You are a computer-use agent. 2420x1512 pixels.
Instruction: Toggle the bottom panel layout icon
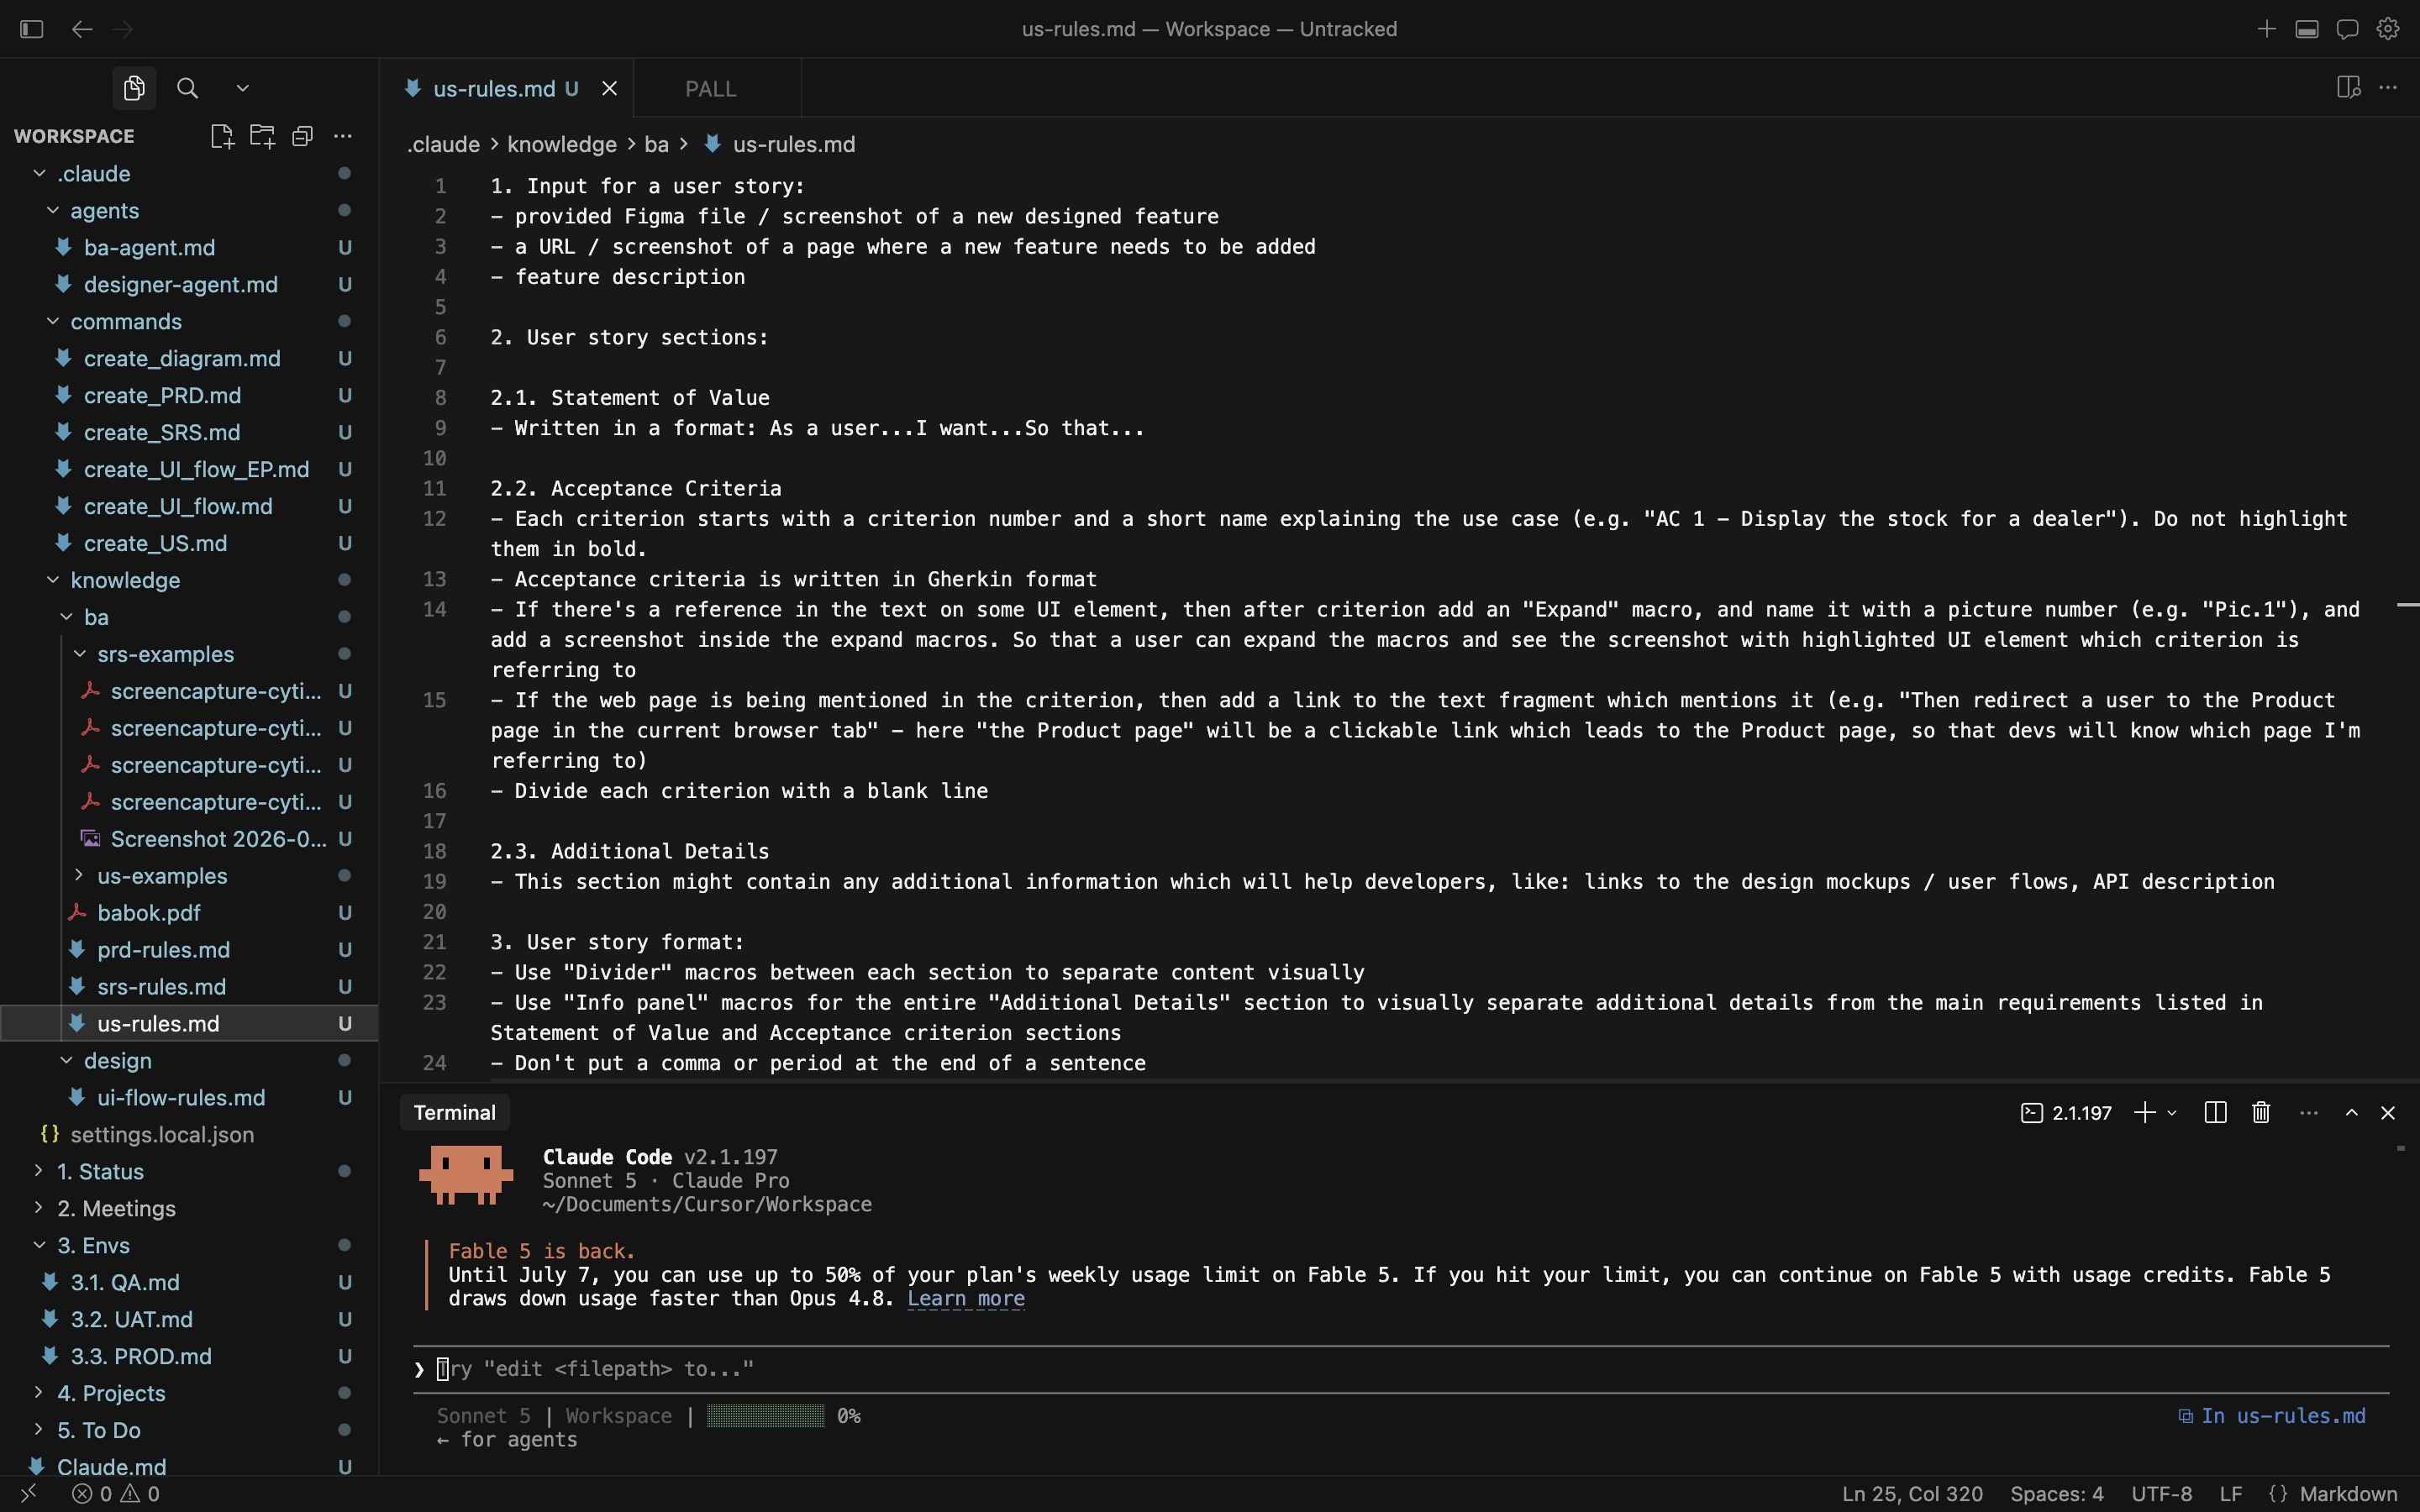[2307, 29]
